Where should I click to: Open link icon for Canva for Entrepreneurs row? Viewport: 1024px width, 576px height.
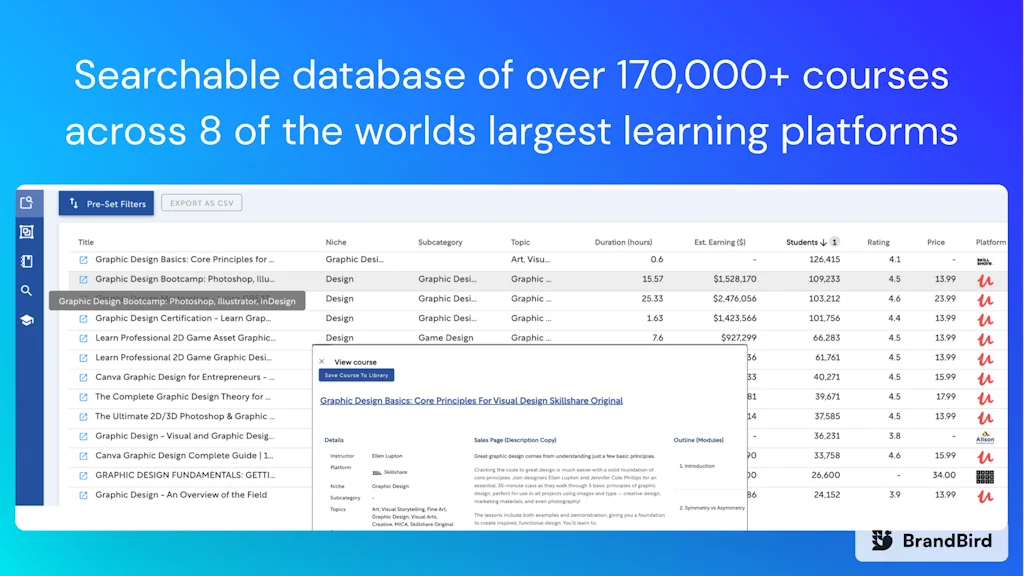(83, 377)
